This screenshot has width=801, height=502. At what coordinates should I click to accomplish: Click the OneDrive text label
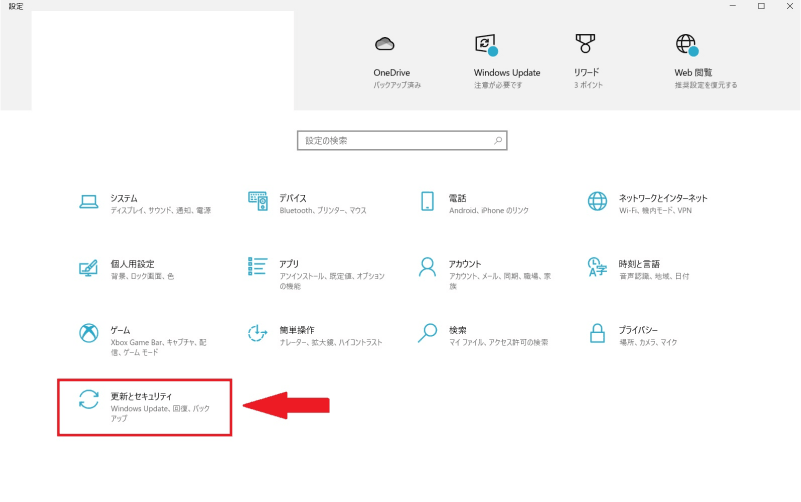pos(392,73)
